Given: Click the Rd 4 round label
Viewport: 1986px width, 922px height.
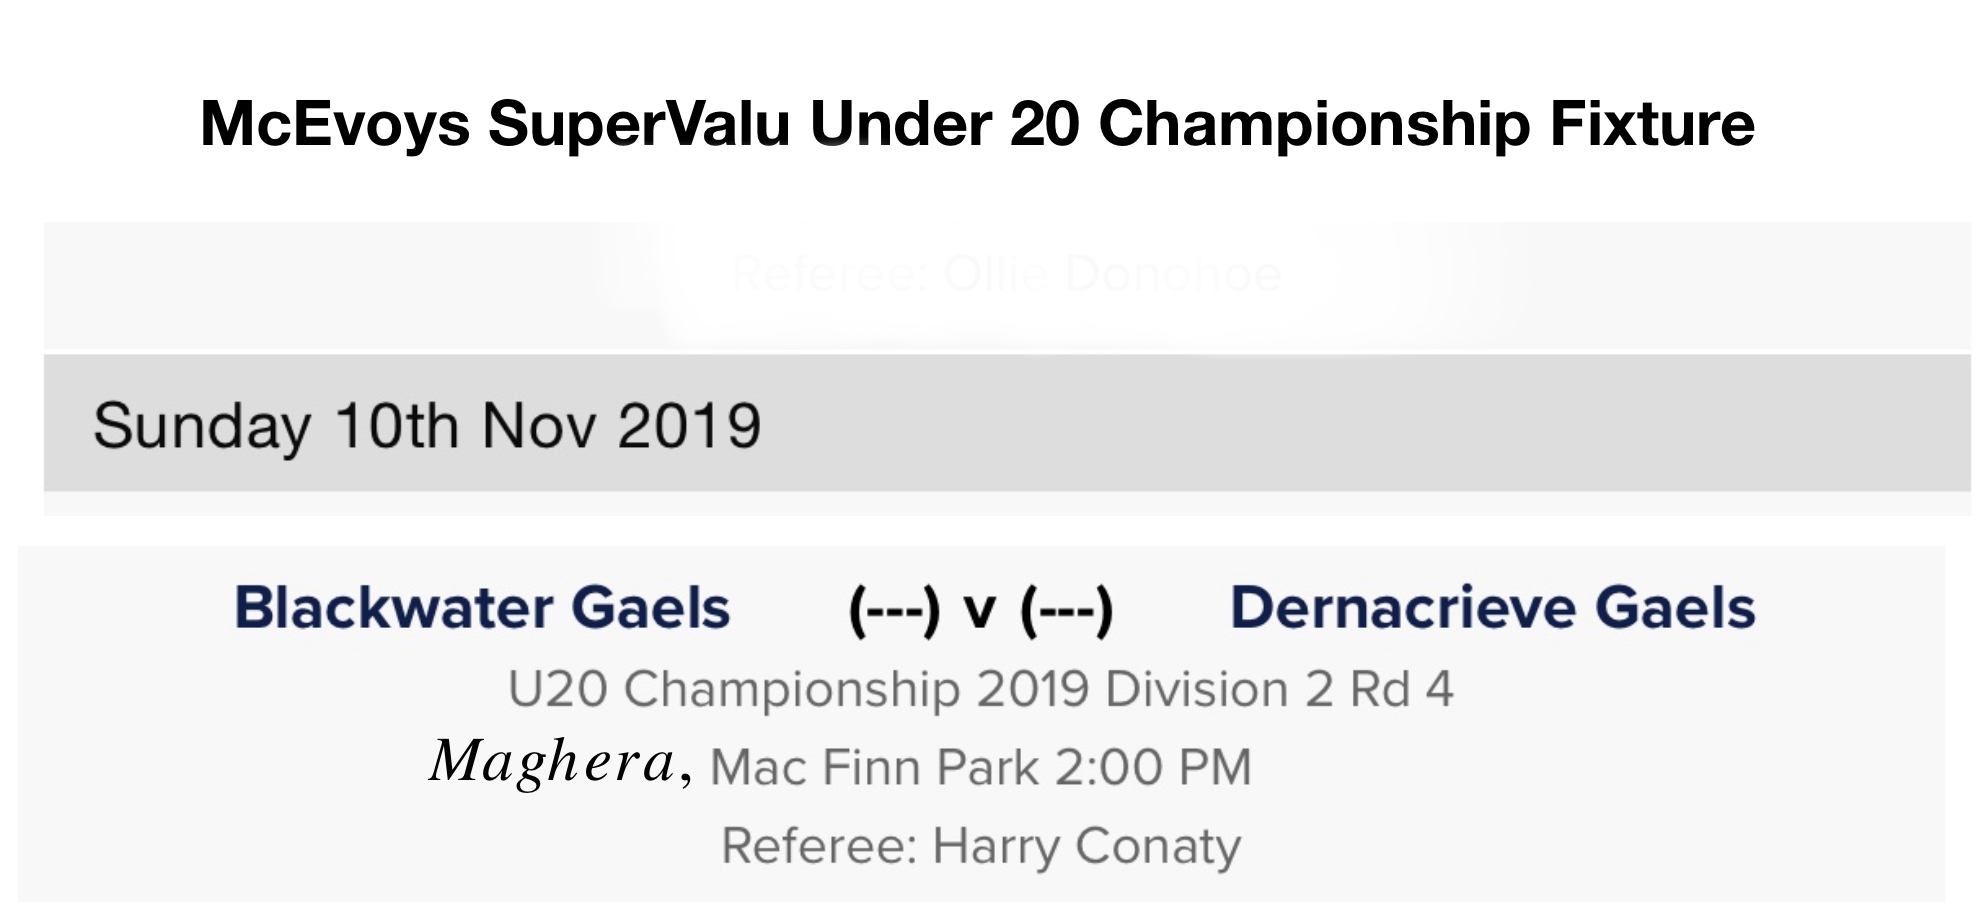Looking at the screenshot, I should [x=1402, y=690].
